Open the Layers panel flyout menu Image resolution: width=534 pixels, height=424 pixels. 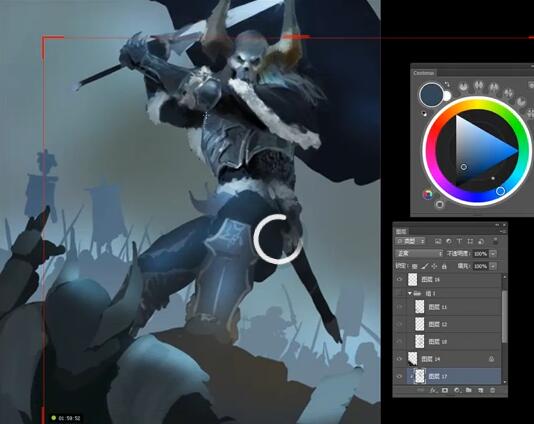coord(504,232)
